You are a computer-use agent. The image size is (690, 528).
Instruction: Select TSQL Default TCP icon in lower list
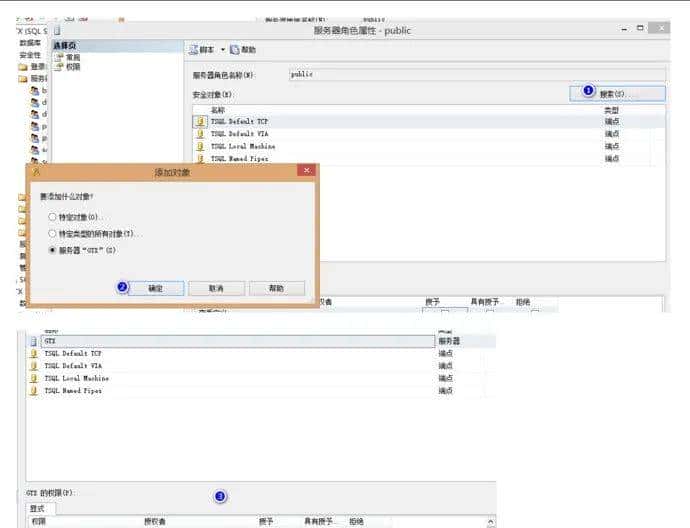[x=34, y=353]
